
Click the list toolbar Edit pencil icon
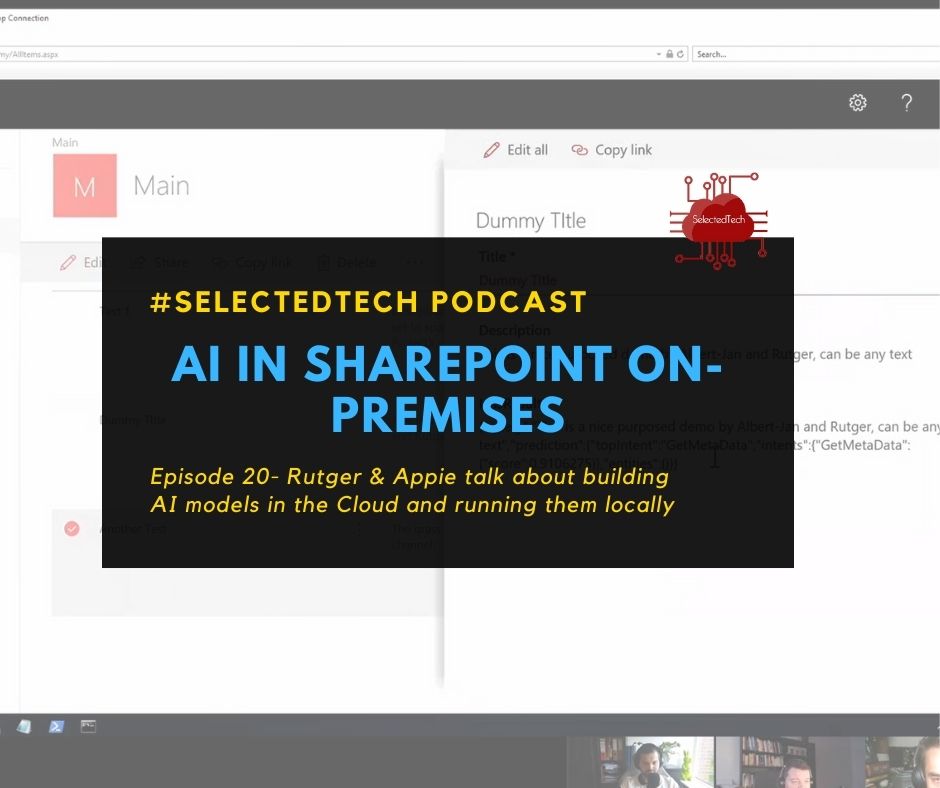pos(68,263)
